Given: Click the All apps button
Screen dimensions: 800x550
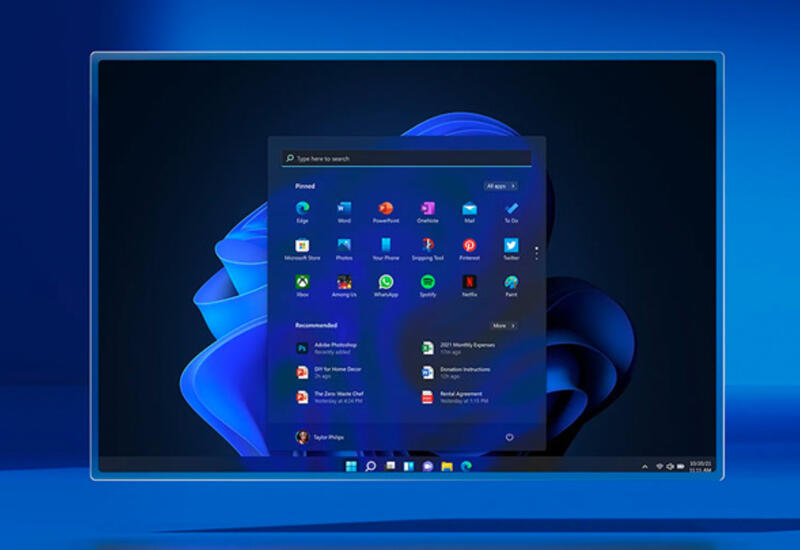Looking at the screenshot, I should [501, 186].
